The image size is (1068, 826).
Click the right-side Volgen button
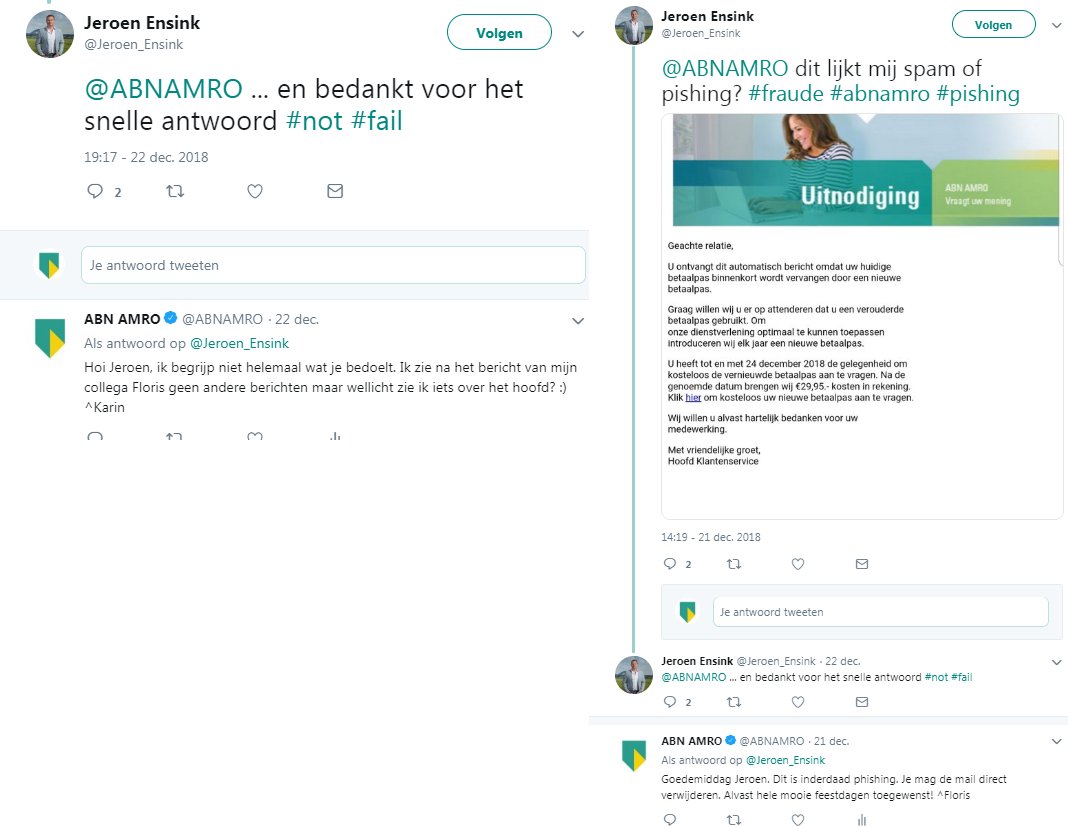tap(993, 25)
